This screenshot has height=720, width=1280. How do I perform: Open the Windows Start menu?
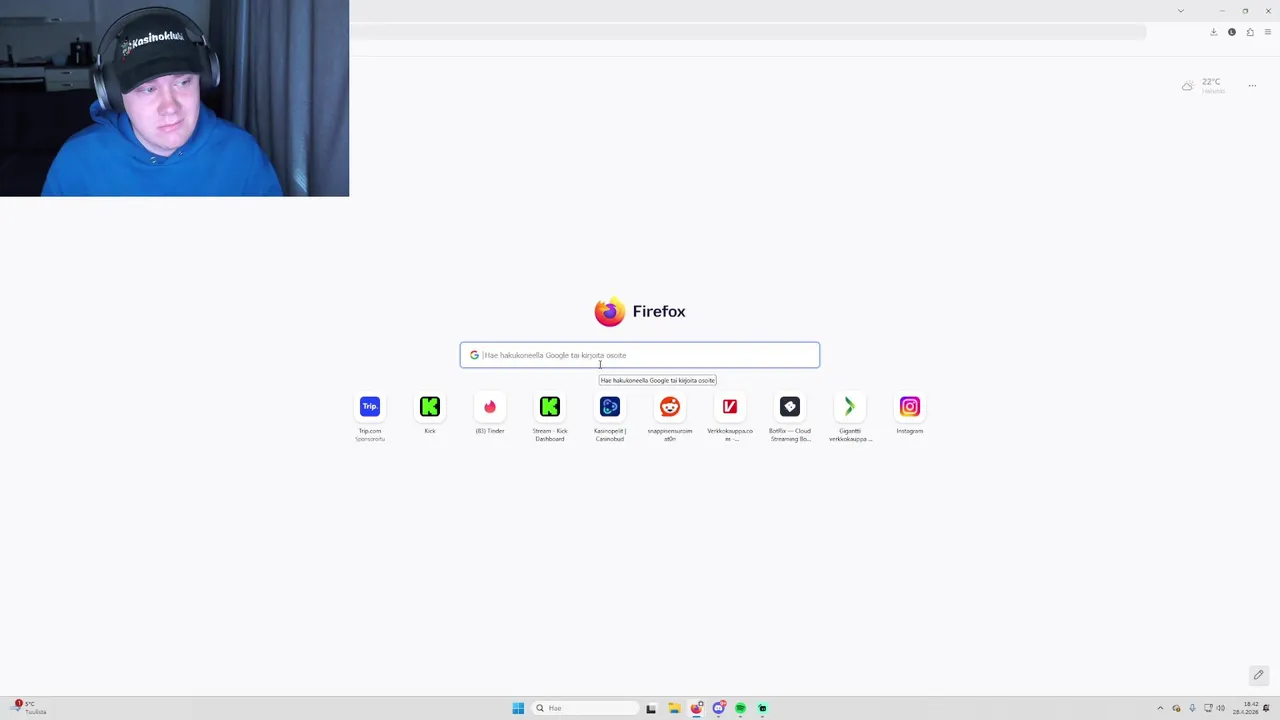518,708
